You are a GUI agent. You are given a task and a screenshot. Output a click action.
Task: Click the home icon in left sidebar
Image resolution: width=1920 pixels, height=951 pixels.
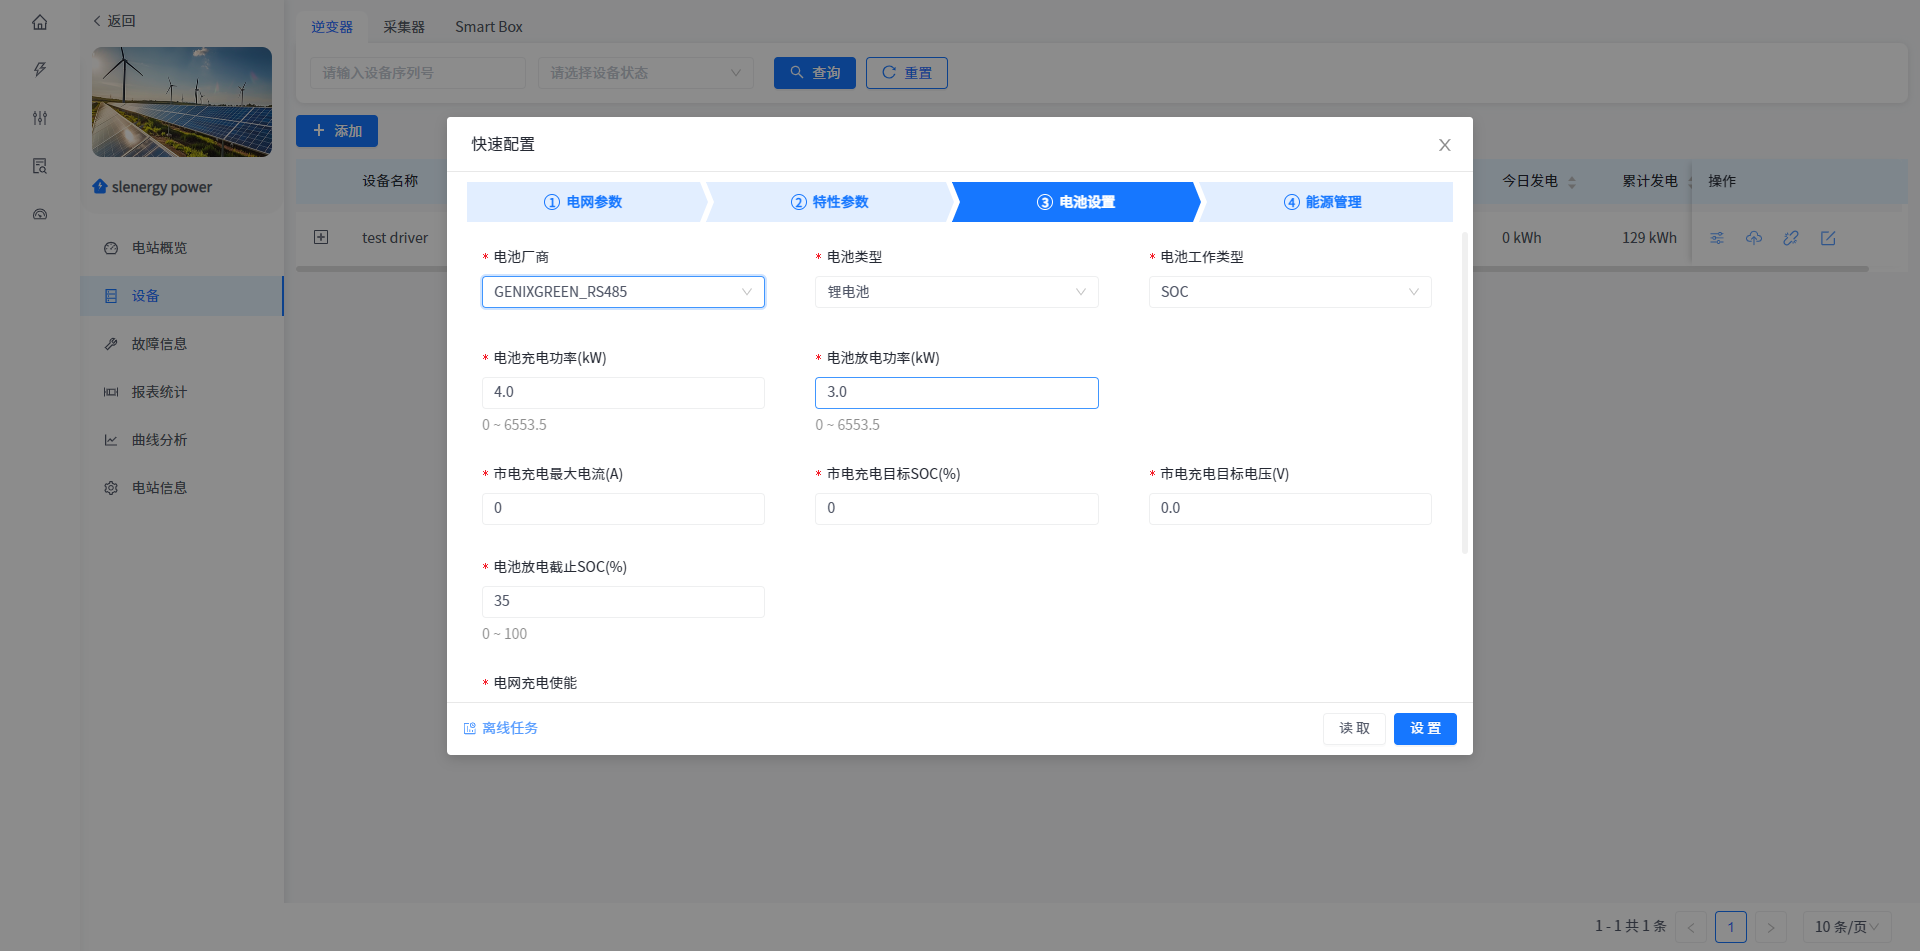pyautogui.click(x=40, y=22)
